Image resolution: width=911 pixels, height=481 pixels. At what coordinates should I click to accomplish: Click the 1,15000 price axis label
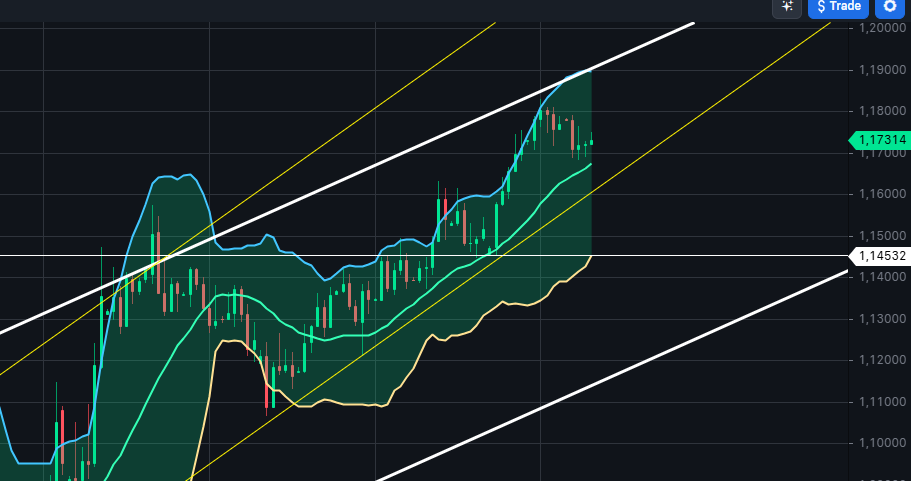click(882, 236)
